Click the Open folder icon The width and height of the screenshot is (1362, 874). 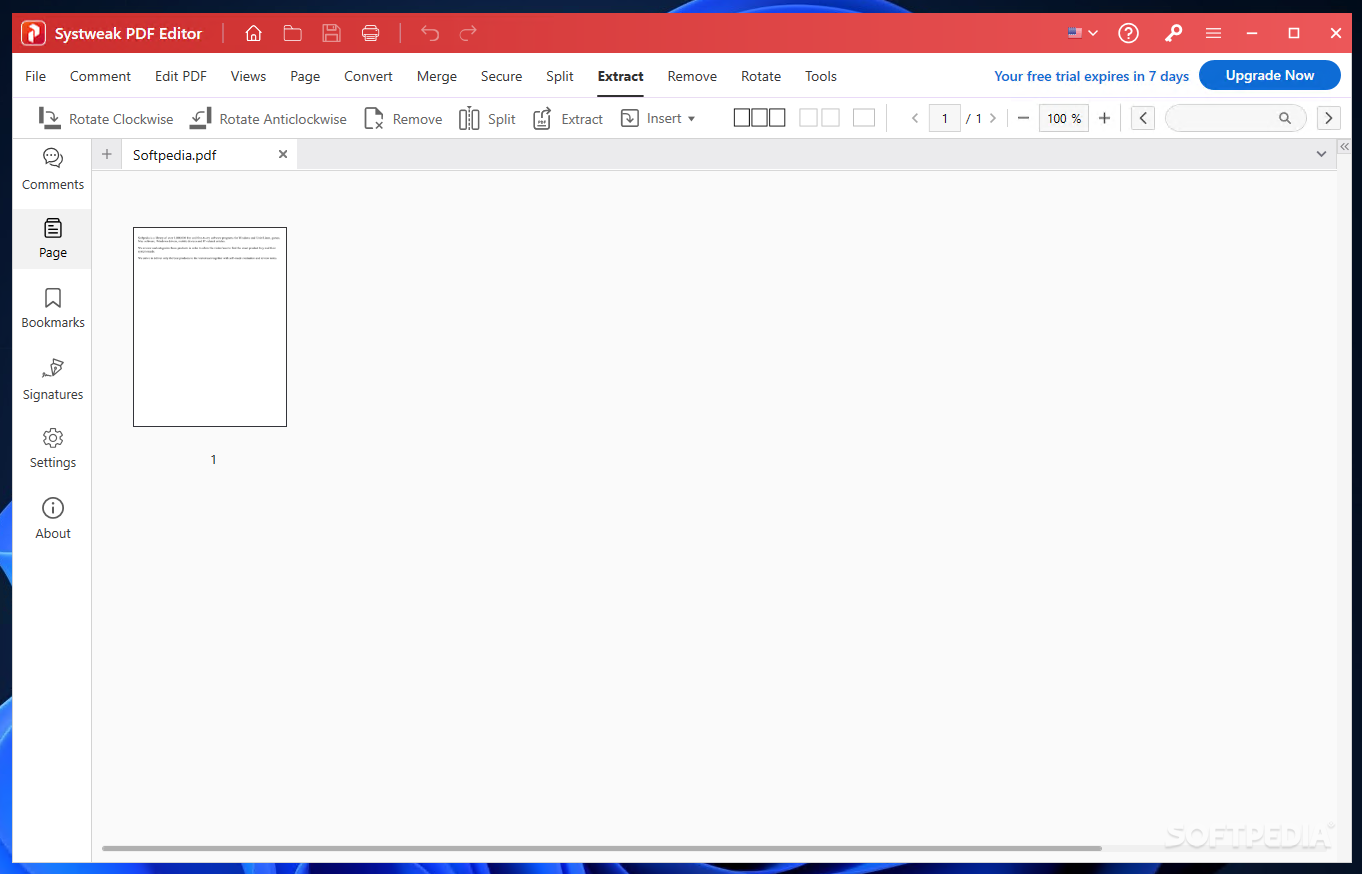tap(292, 33)
